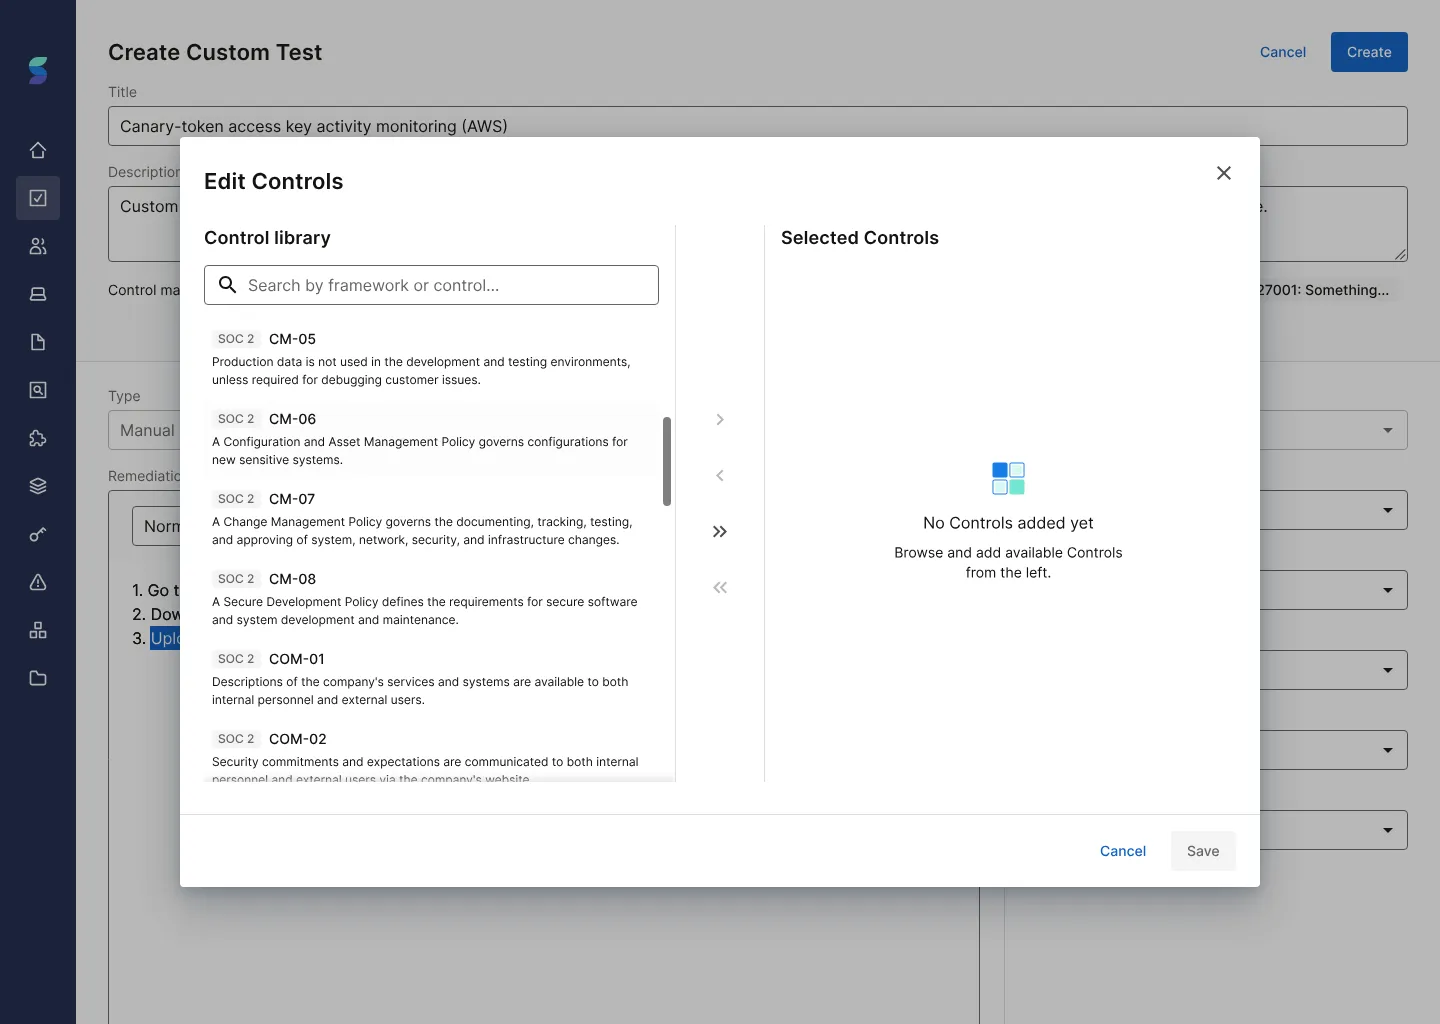Click the add-all double chevron arrow
1440x1024 pixels.
[x=720, y=531]
